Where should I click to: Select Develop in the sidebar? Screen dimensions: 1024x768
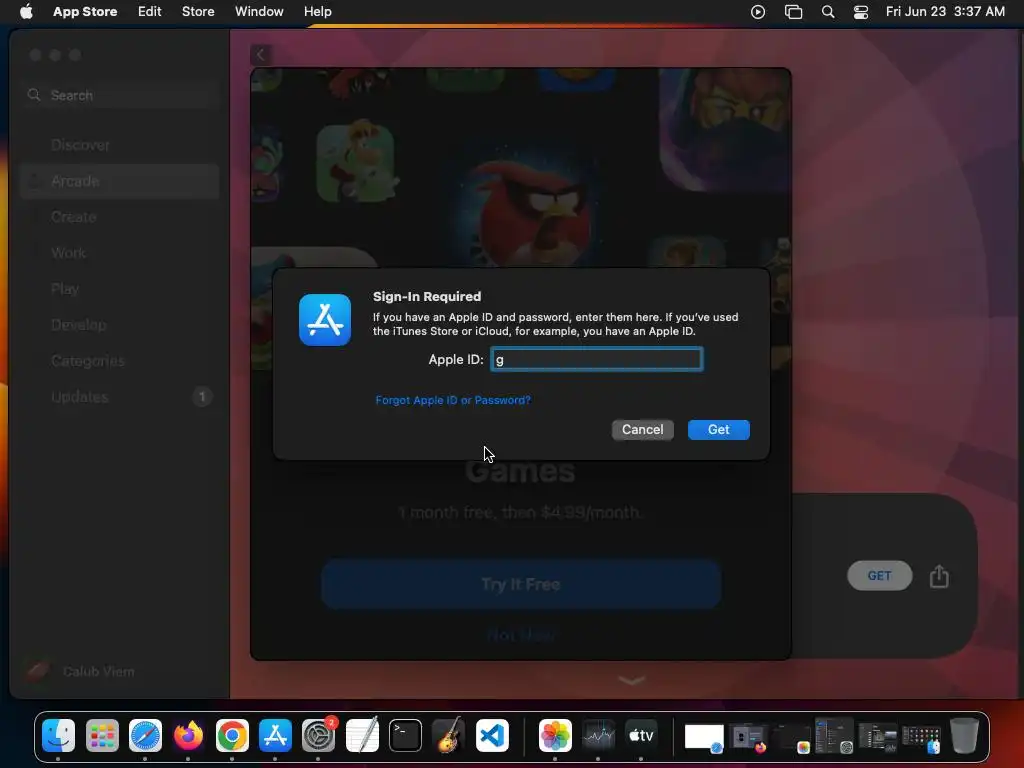[x=119, y=325]
